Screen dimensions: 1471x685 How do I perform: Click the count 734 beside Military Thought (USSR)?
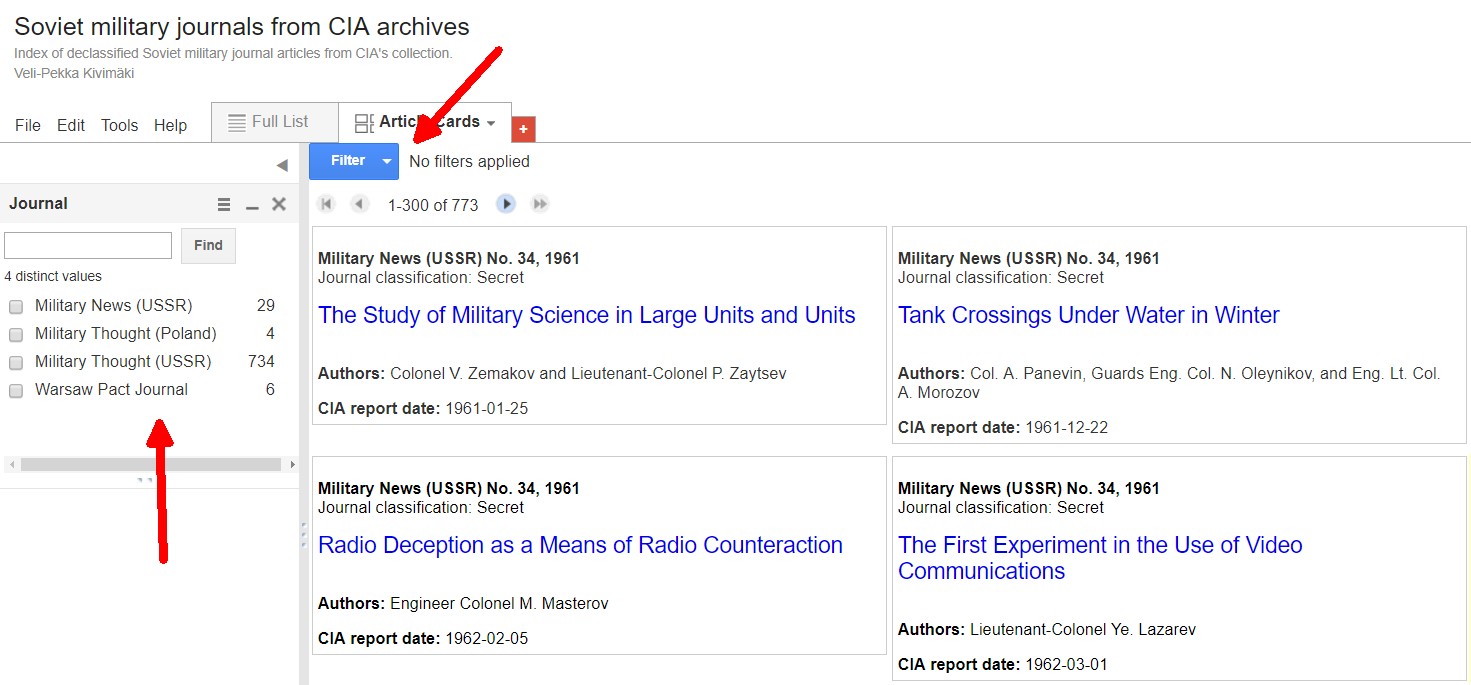click(261, 362)
